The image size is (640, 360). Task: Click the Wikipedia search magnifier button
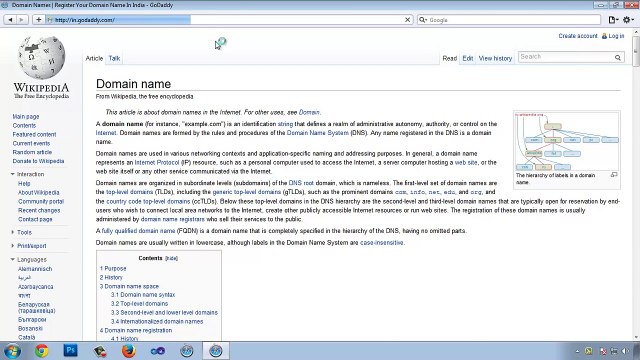(618, 58)
